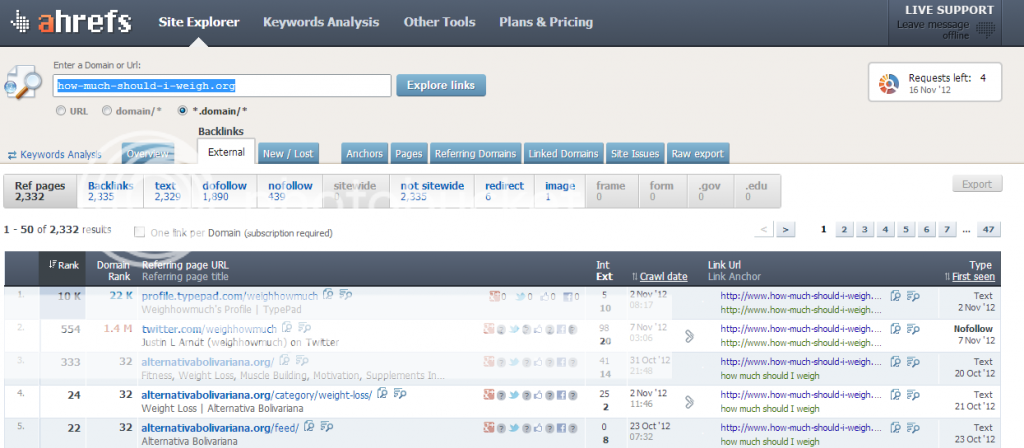Click the requests left pie chart icon
The height and width of the screenshot is (448, 1024).
887,83
